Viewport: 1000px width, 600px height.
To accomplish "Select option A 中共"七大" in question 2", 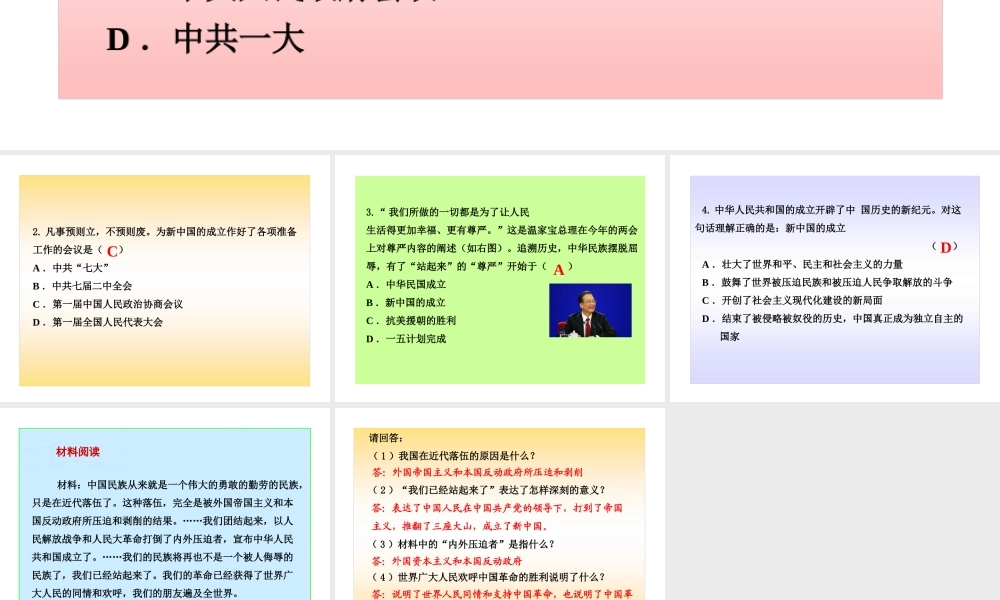I will [71, 267].
